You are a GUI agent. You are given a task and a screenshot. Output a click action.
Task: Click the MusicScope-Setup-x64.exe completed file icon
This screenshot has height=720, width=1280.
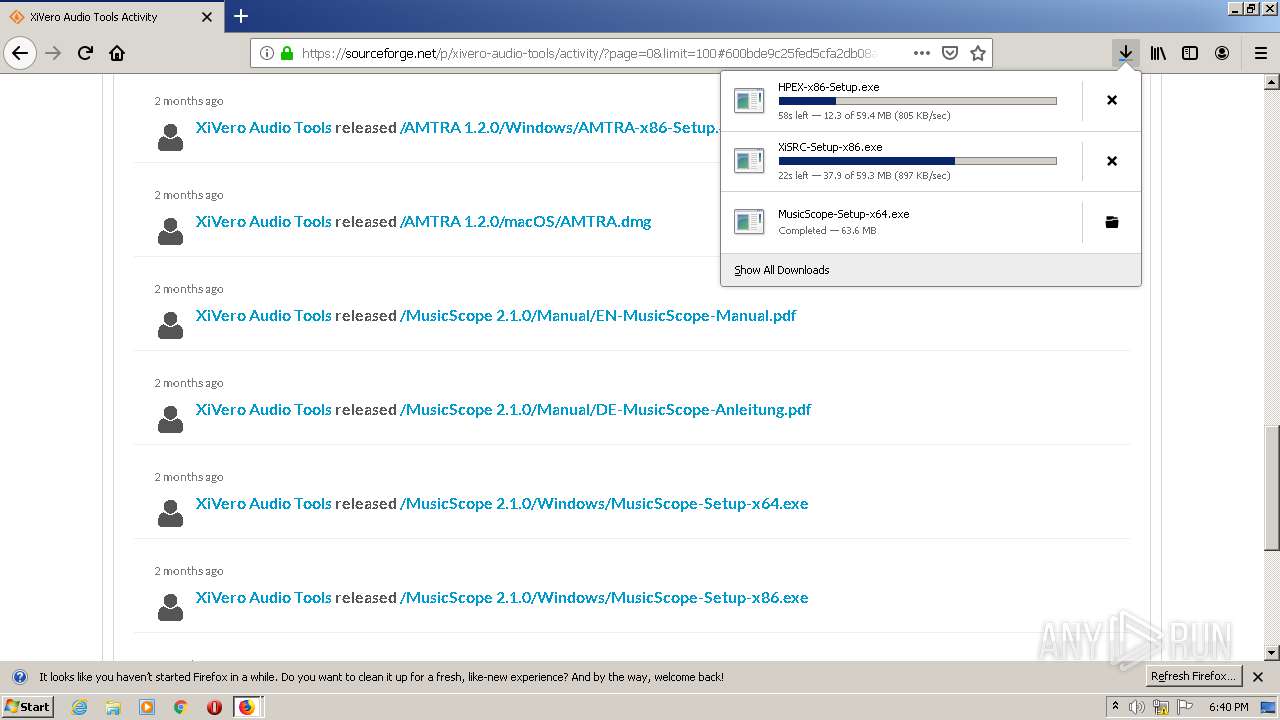(x=749, y=222)
